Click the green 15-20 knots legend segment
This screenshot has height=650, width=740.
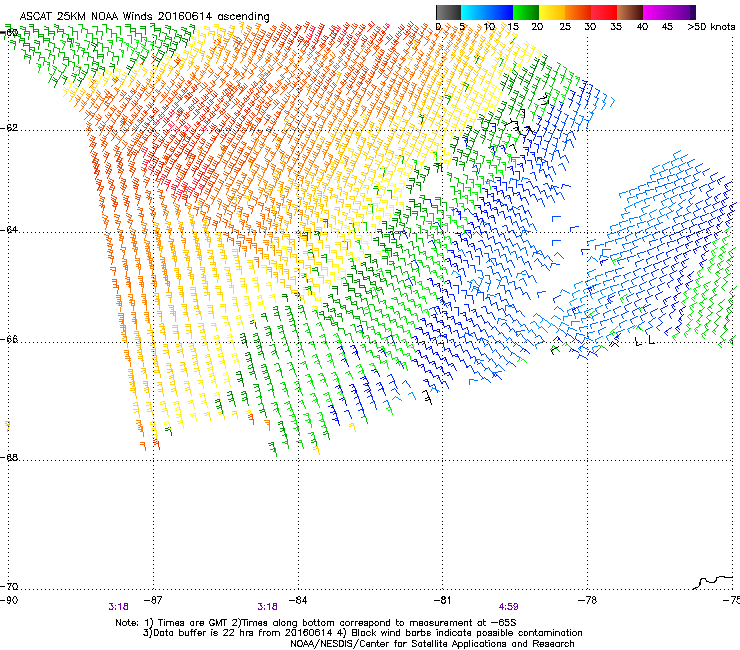coord(526,12)
